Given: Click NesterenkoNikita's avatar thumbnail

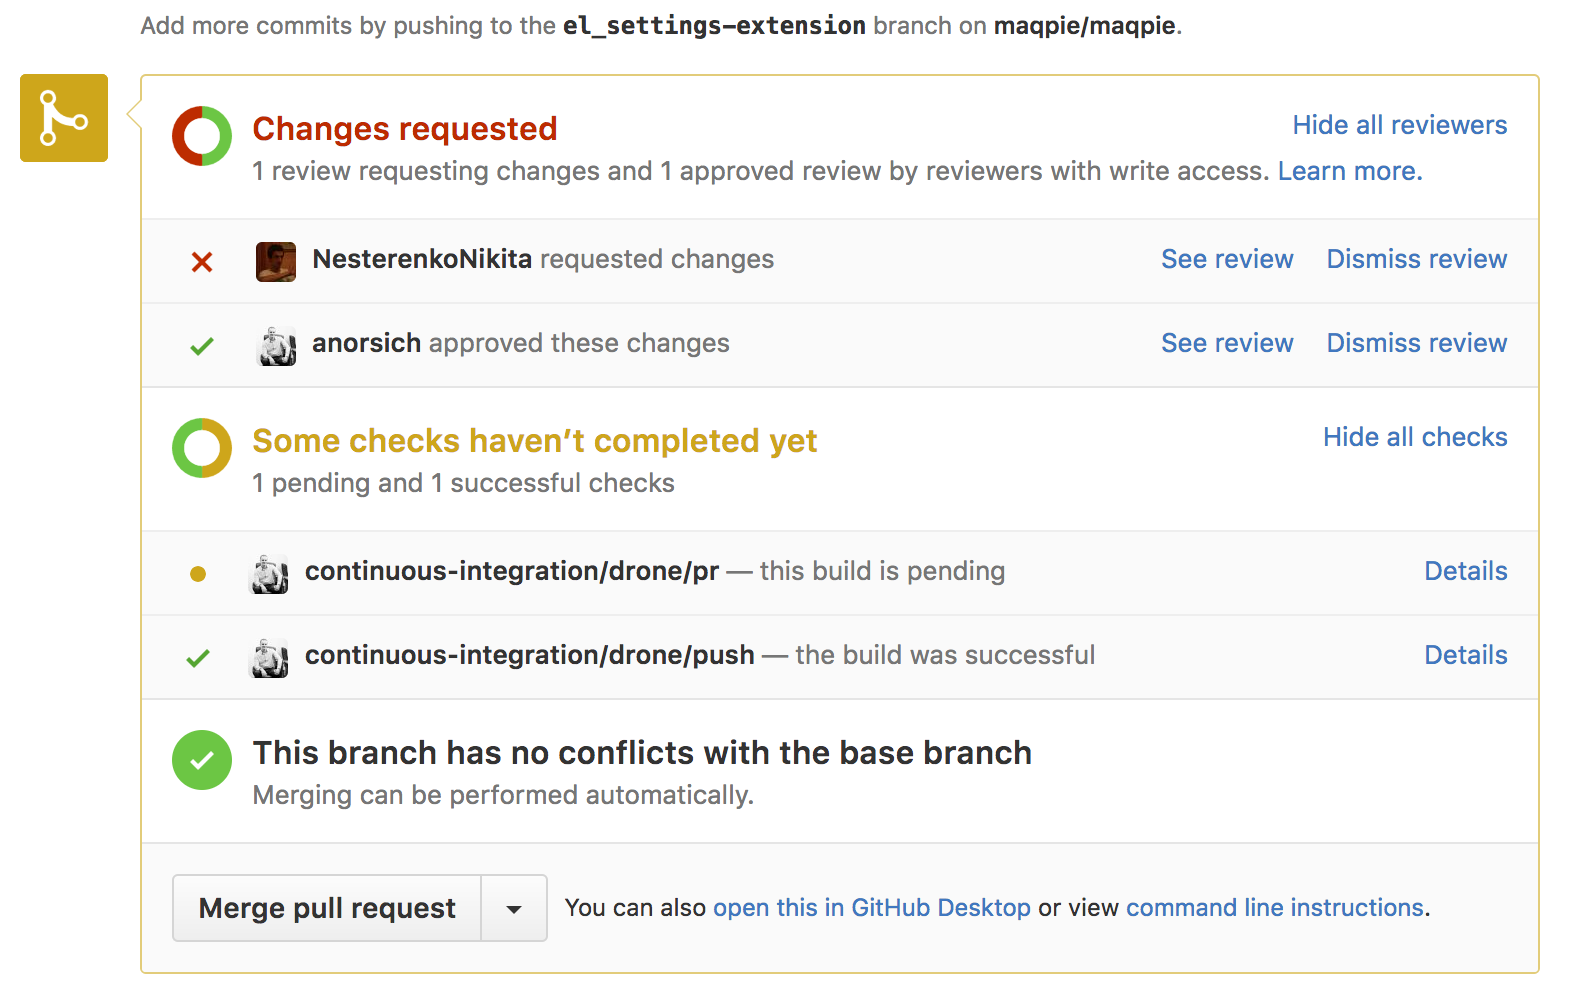Looking at the screenshot, I should pyautogui.click(x=276, y=261).
